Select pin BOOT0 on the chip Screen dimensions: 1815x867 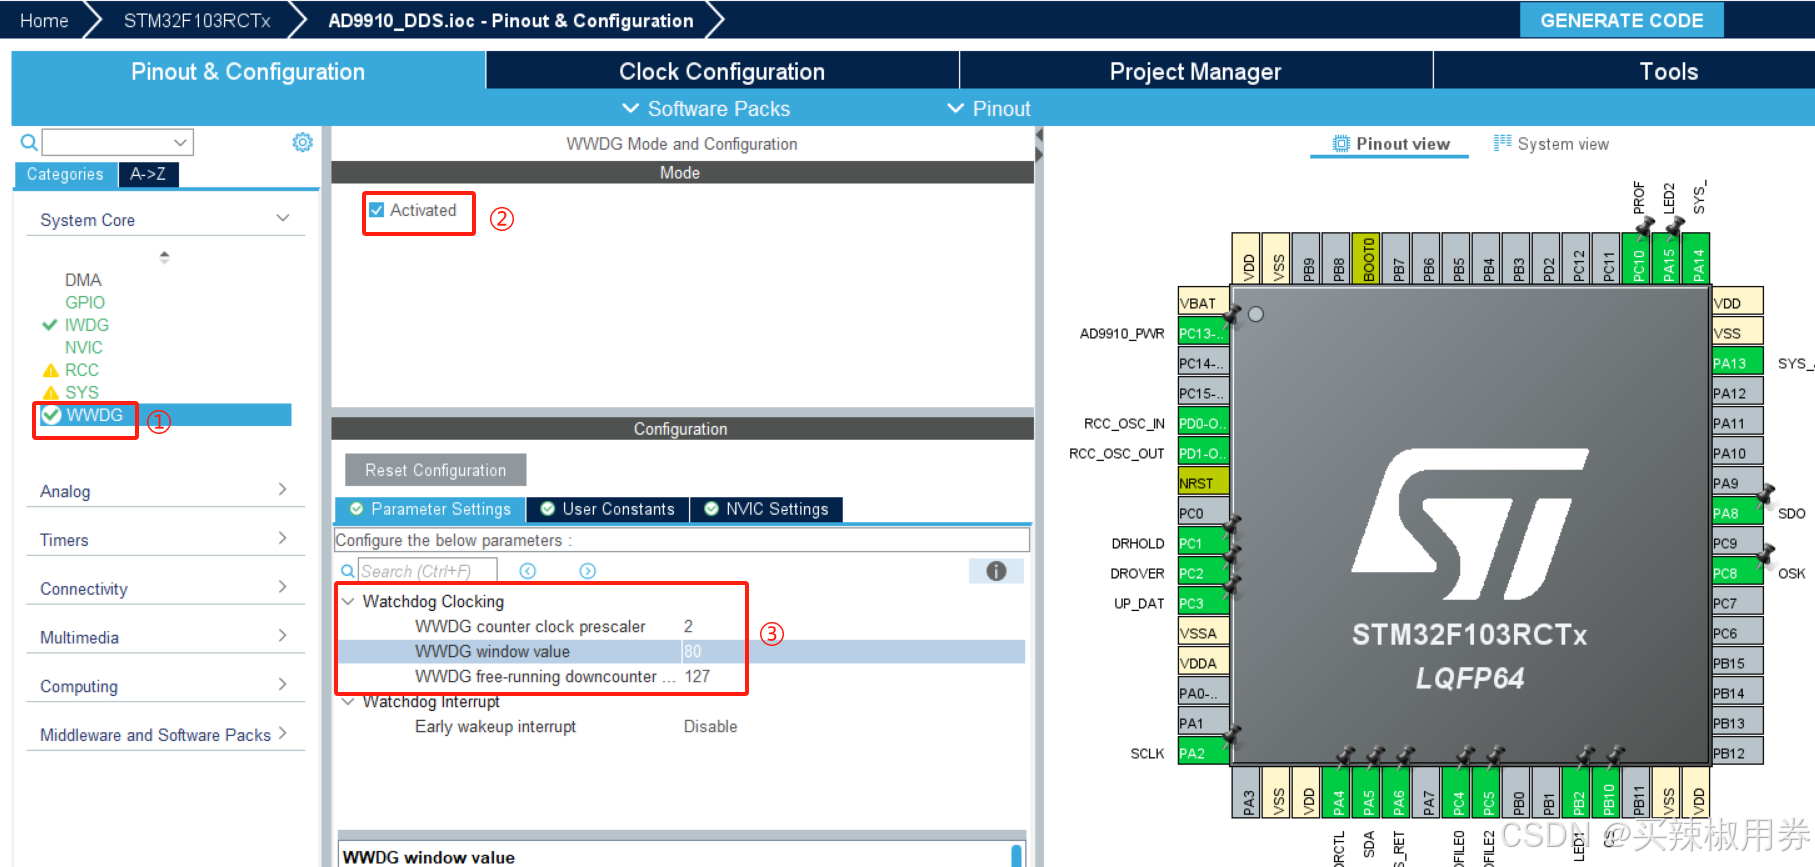[x=1366, y=259]
